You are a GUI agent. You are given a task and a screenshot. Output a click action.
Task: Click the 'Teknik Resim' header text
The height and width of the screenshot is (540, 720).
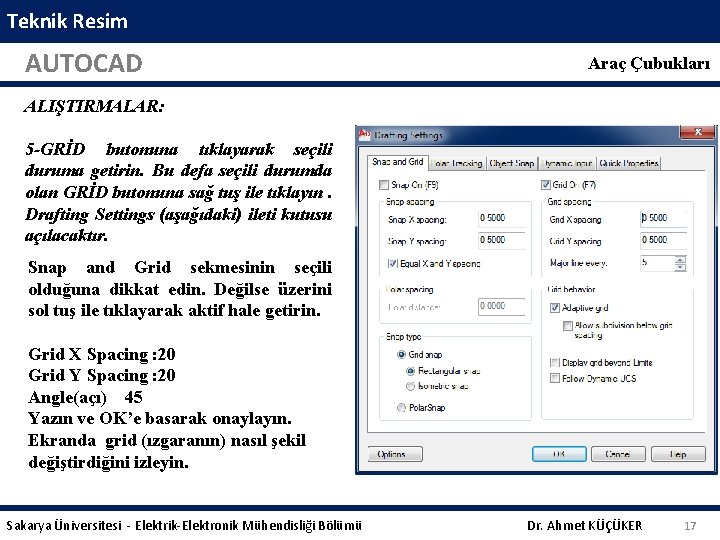67,21
